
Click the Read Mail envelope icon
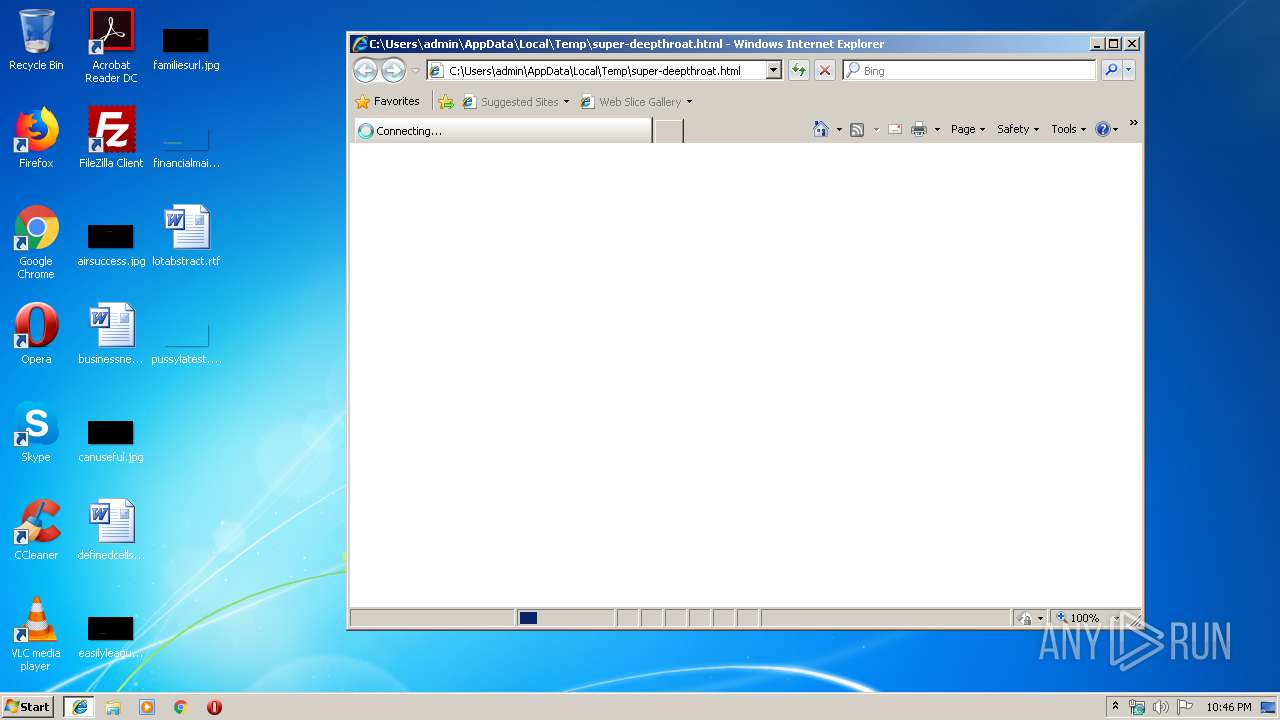[895, 129]
